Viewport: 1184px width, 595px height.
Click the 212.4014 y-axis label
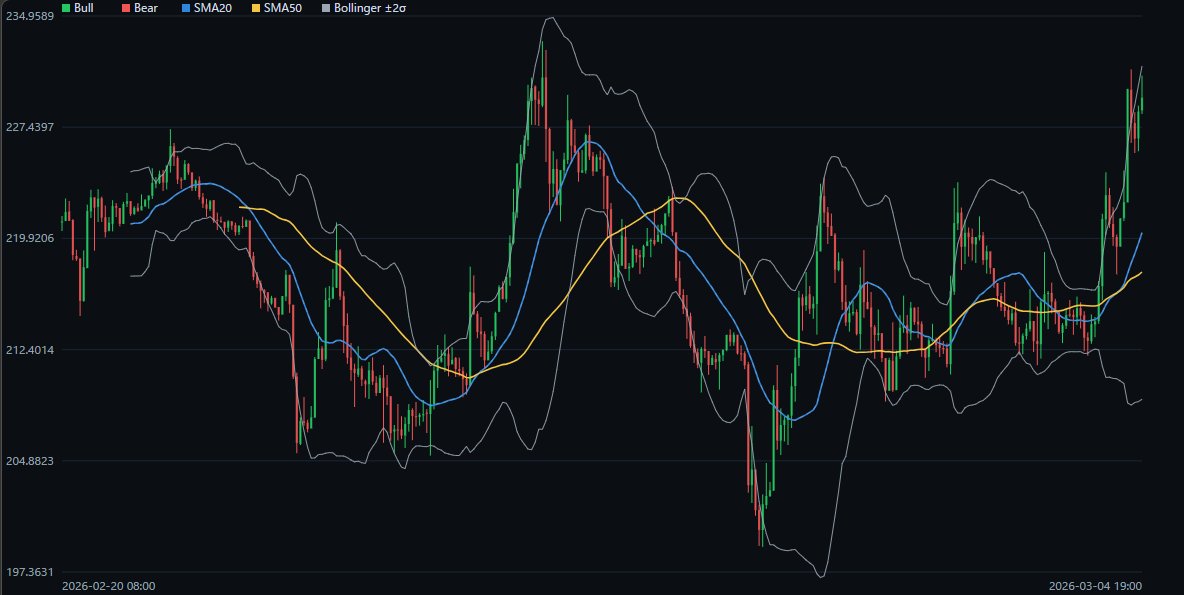[30, 349]
